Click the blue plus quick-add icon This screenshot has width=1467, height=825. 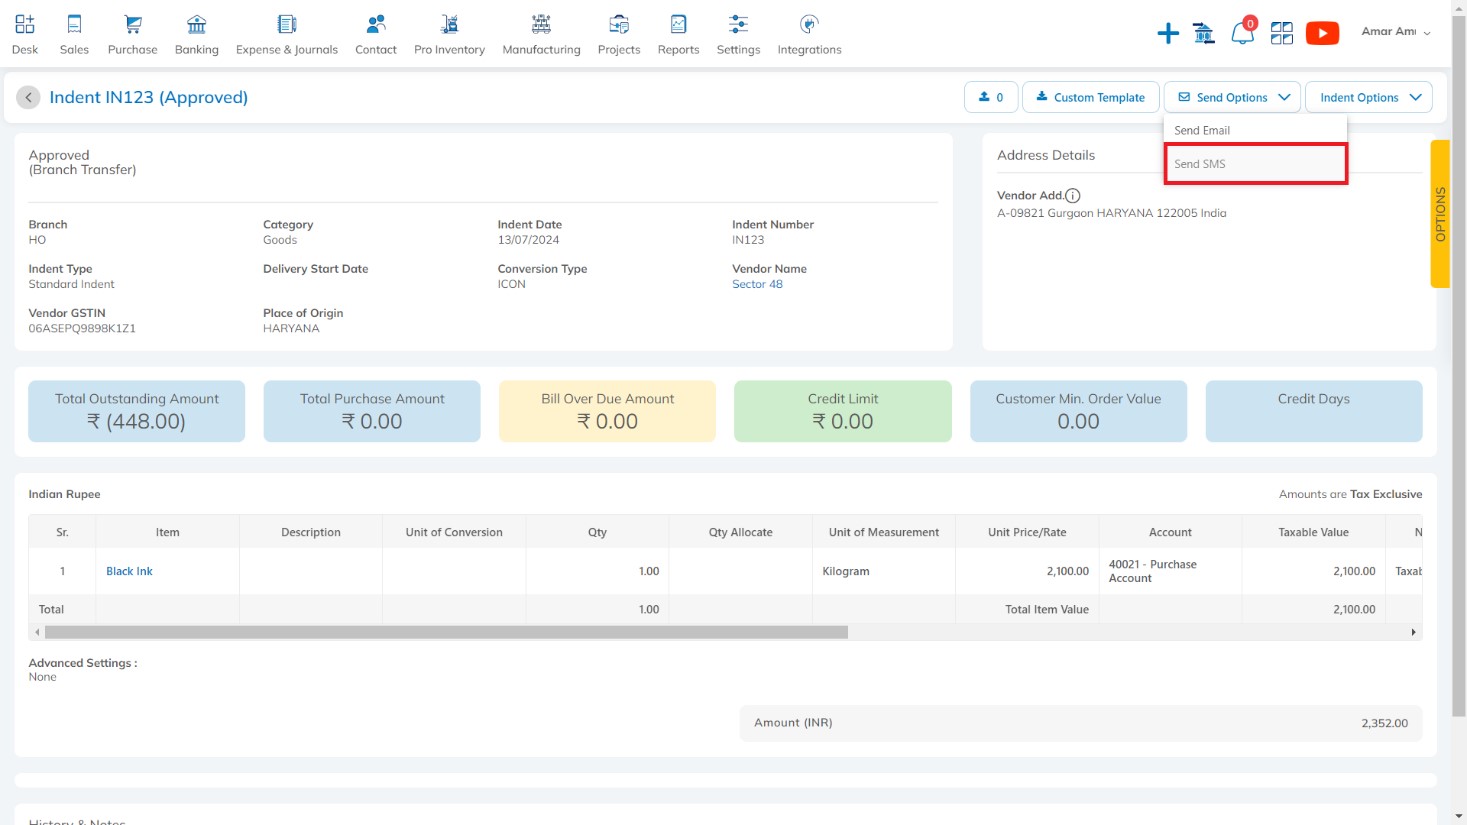click(x=1168, y=33)
